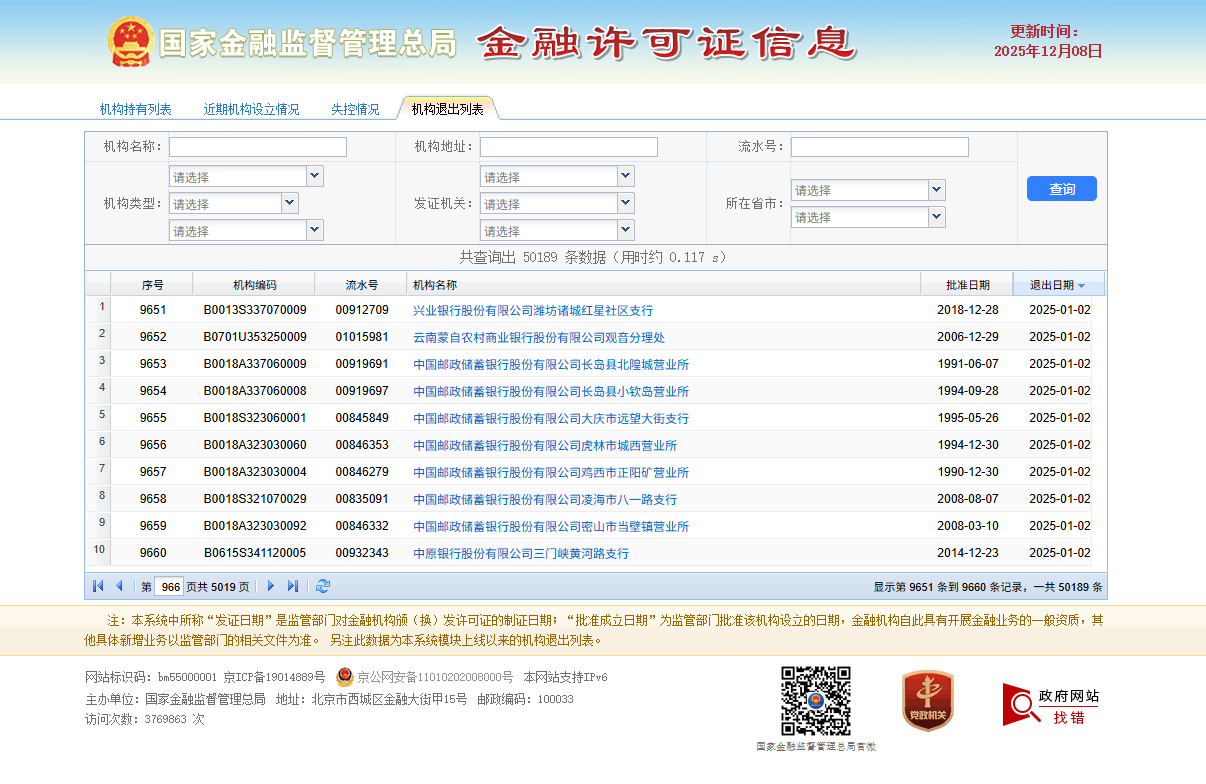Viewport: 1206px width, 784px height.
Task: Click the national emblem logo in header
Action: click(130, 42)
